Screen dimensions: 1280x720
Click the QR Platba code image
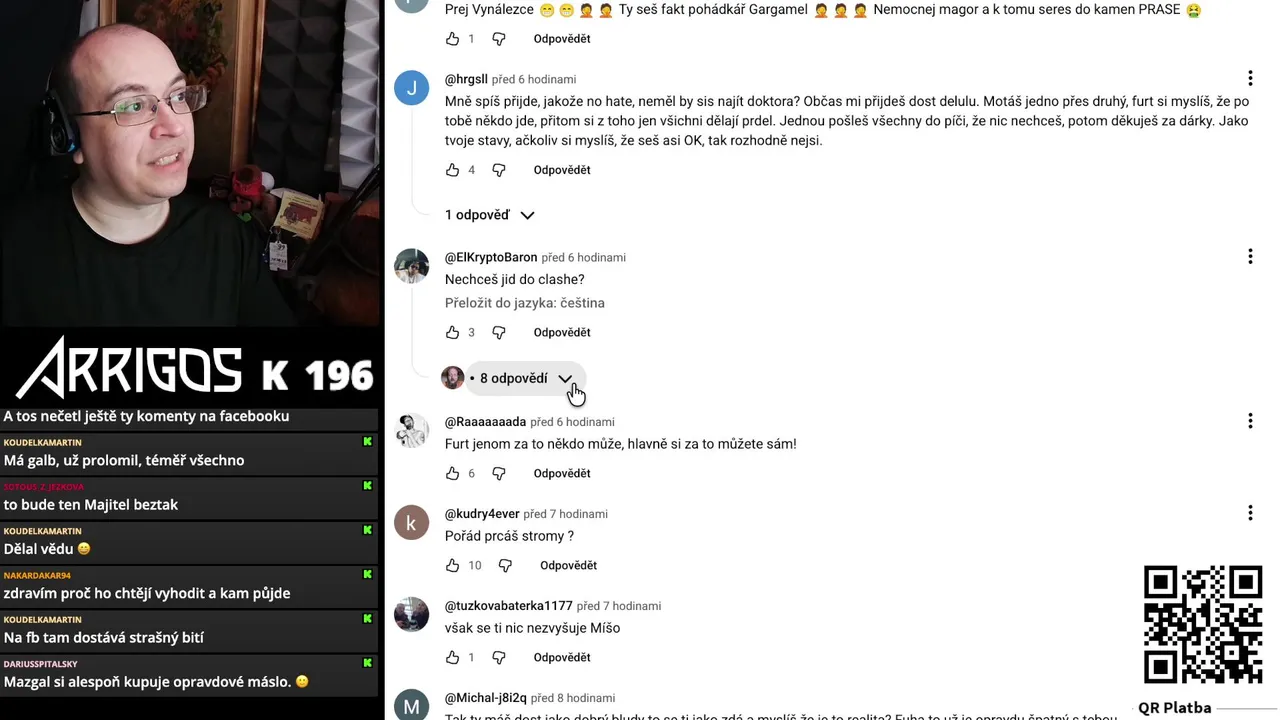[x=1203, y=625]
